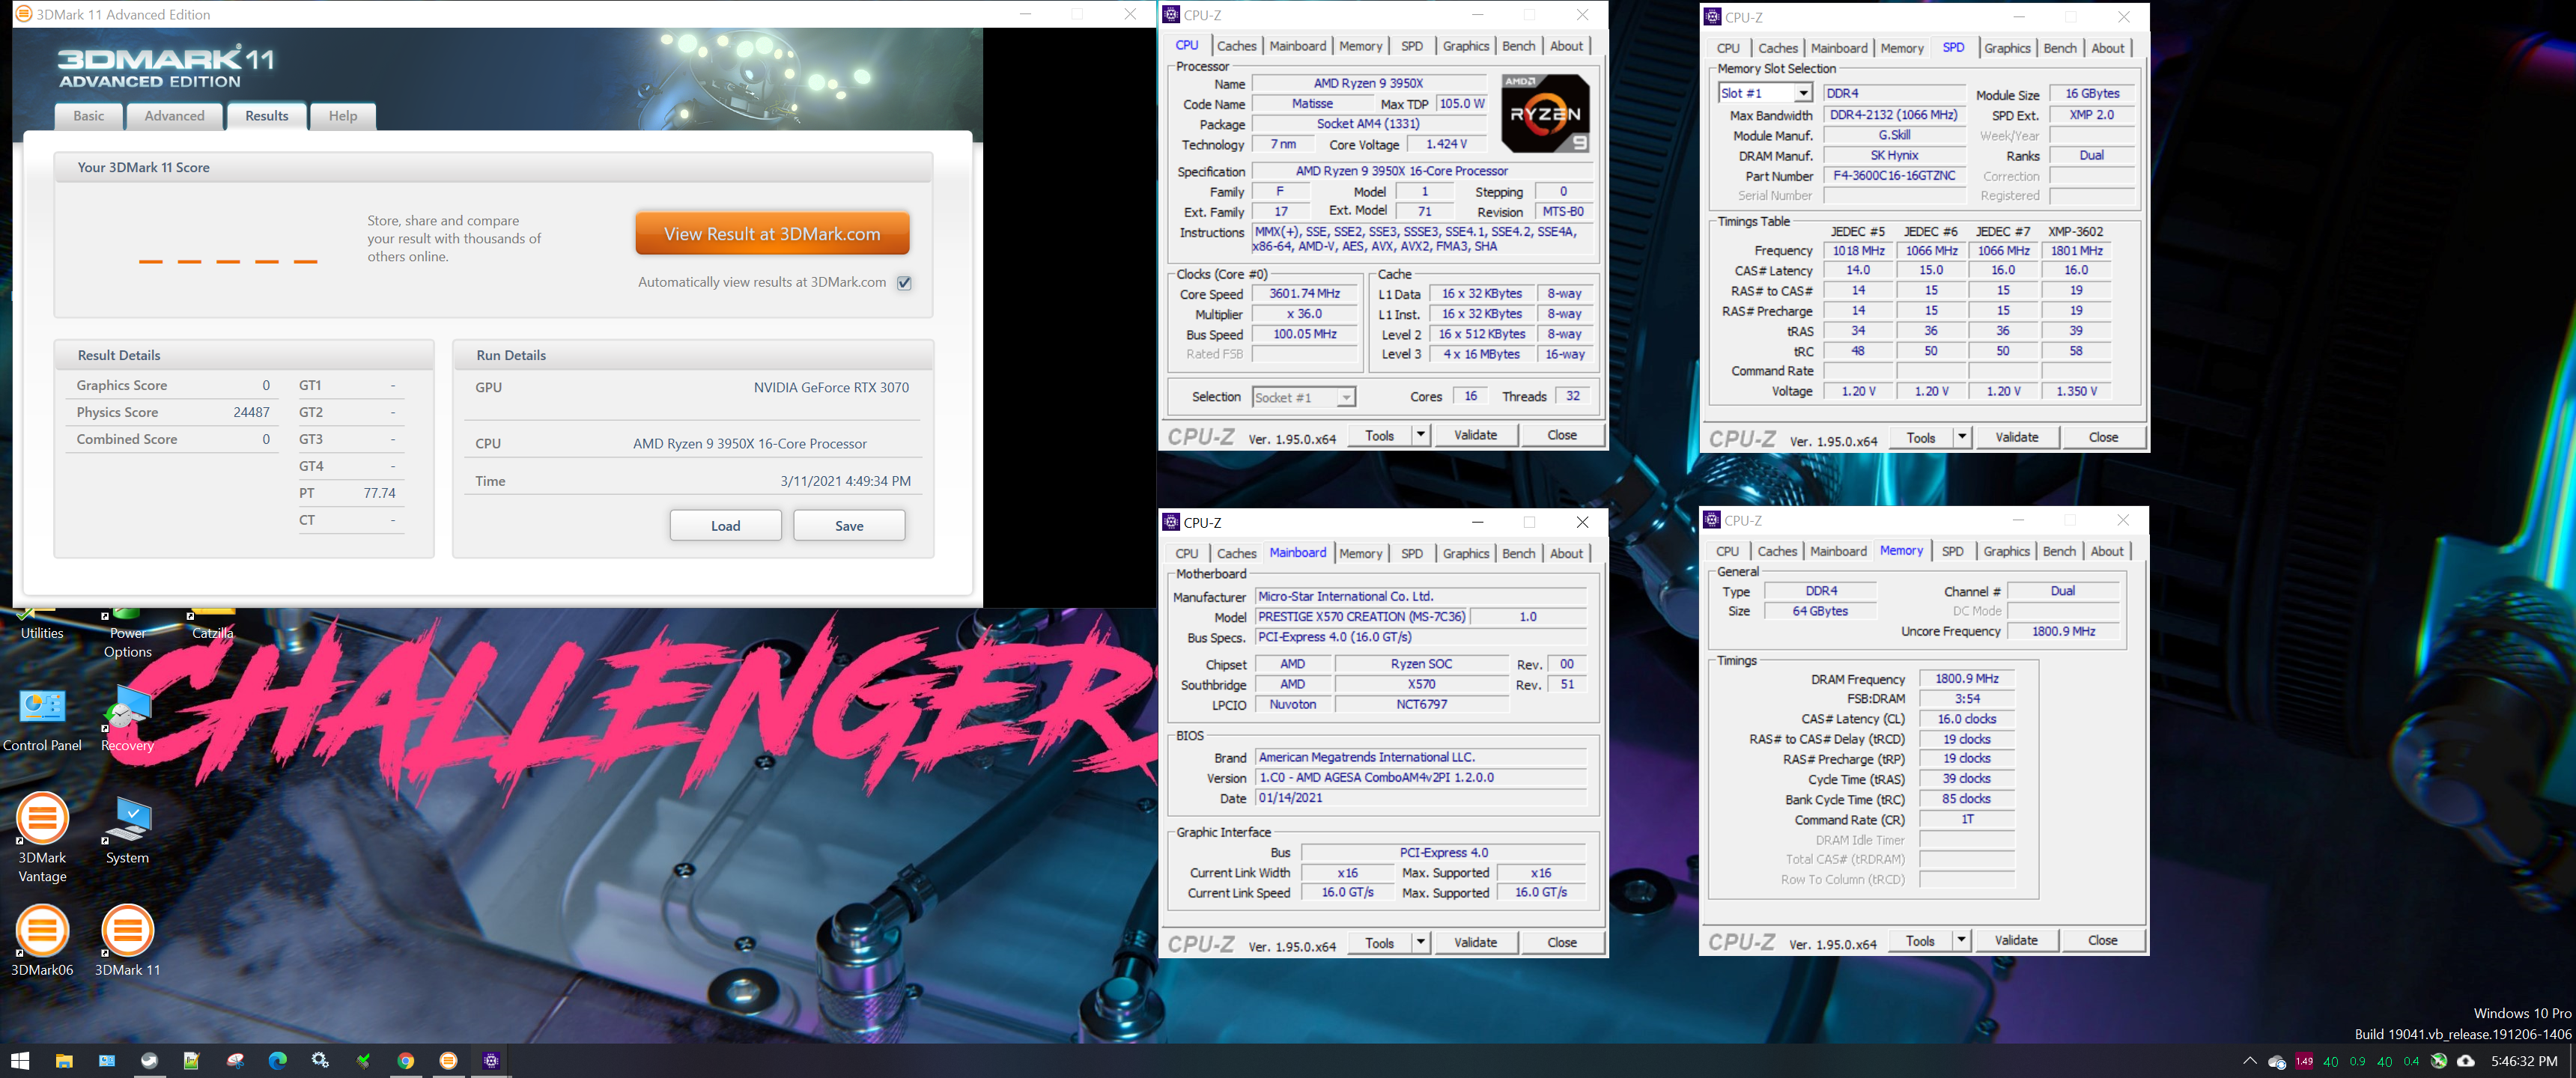This screenshot has width=2576, height=1078.
Task: Click the BIOS date 01/14/2021 field
Action: click(1420, 798)
